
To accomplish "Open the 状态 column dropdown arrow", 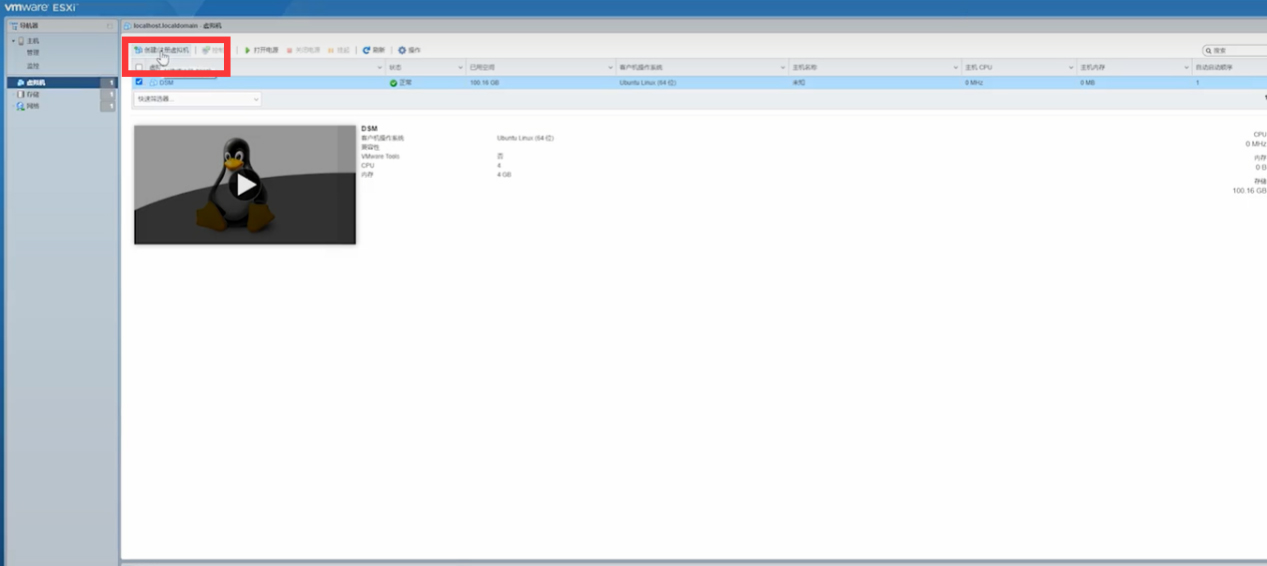I will [461, 68].
